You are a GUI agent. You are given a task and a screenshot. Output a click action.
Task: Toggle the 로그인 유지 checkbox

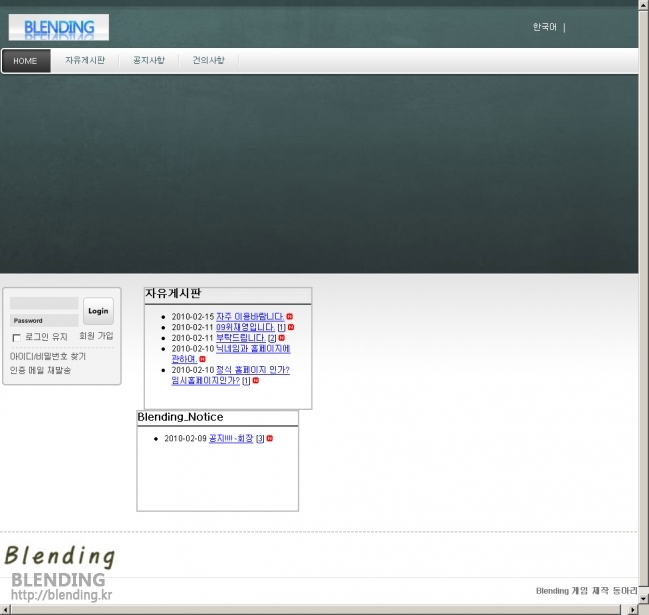(17, 338)
